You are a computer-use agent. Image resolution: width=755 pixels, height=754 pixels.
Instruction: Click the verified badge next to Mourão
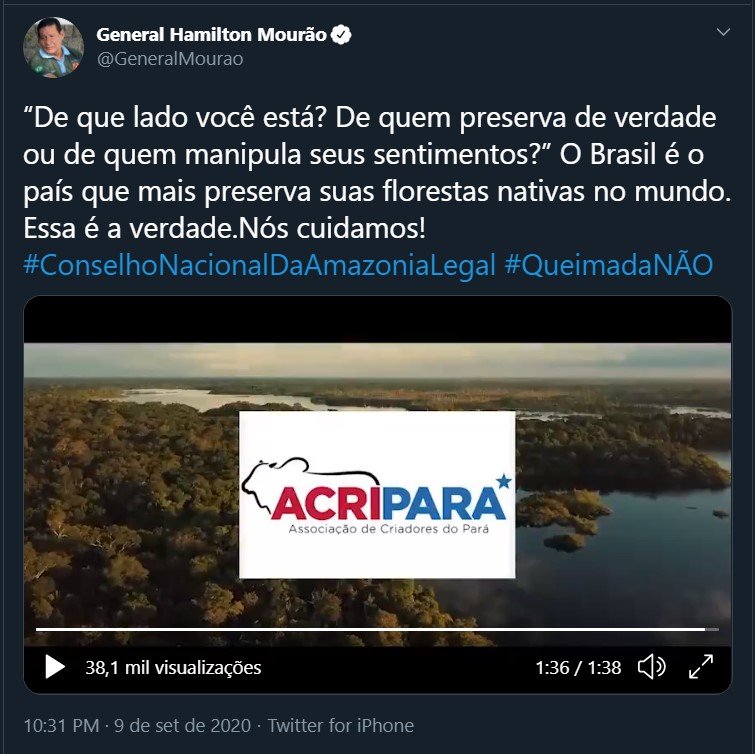[x=341, y=35]
